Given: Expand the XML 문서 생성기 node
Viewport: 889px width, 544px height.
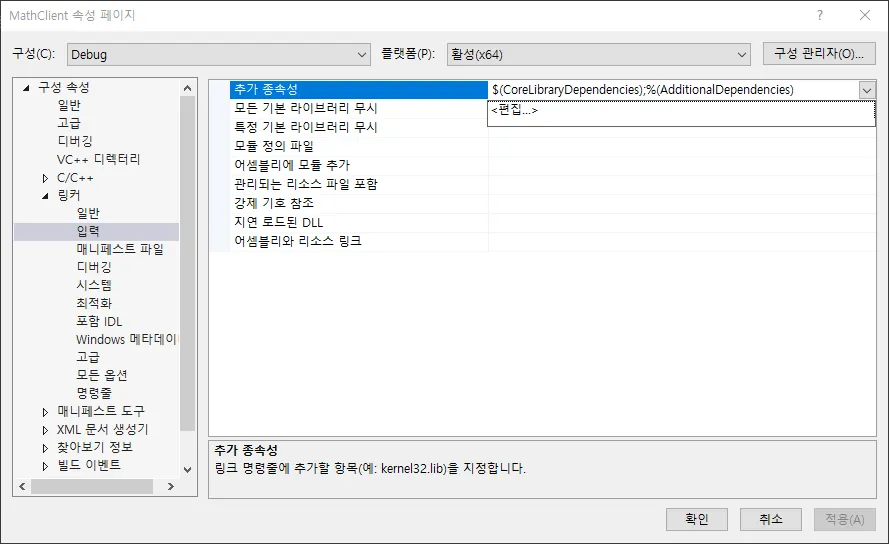Looking at the screenshot, I should [45, 430].
